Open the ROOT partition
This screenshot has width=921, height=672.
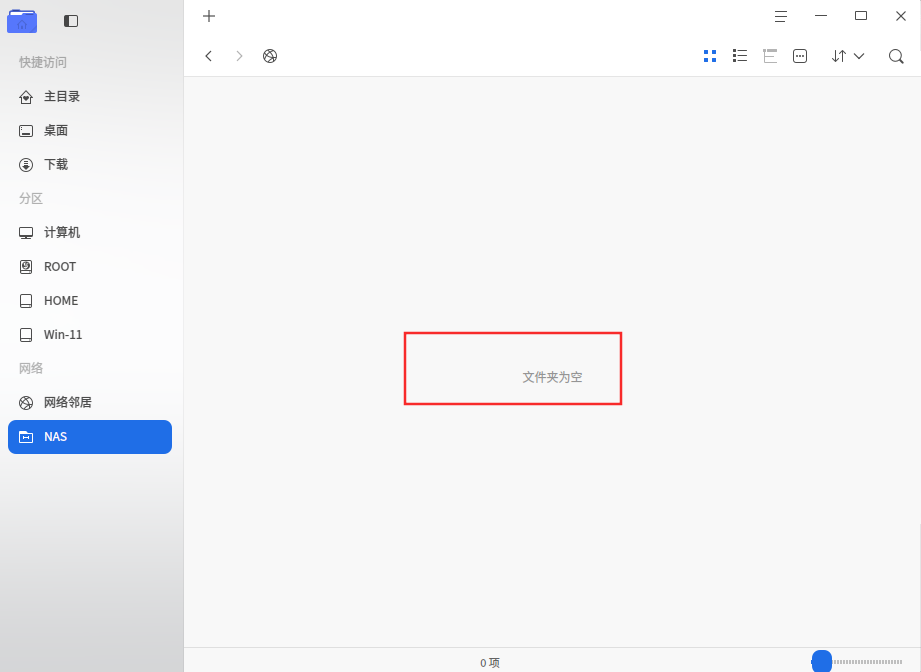tap(90, 267)
